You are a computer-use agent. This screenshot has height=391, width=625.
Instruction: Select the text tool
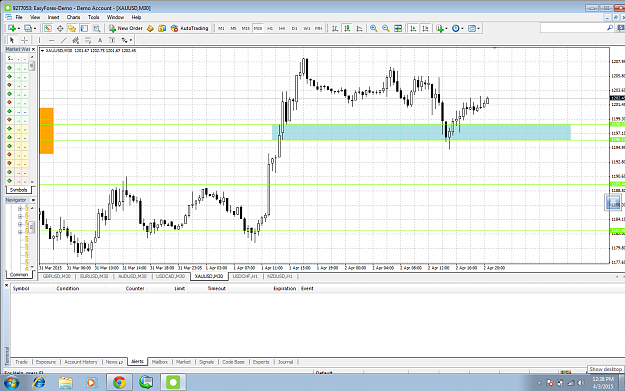[x=100, y=40]
